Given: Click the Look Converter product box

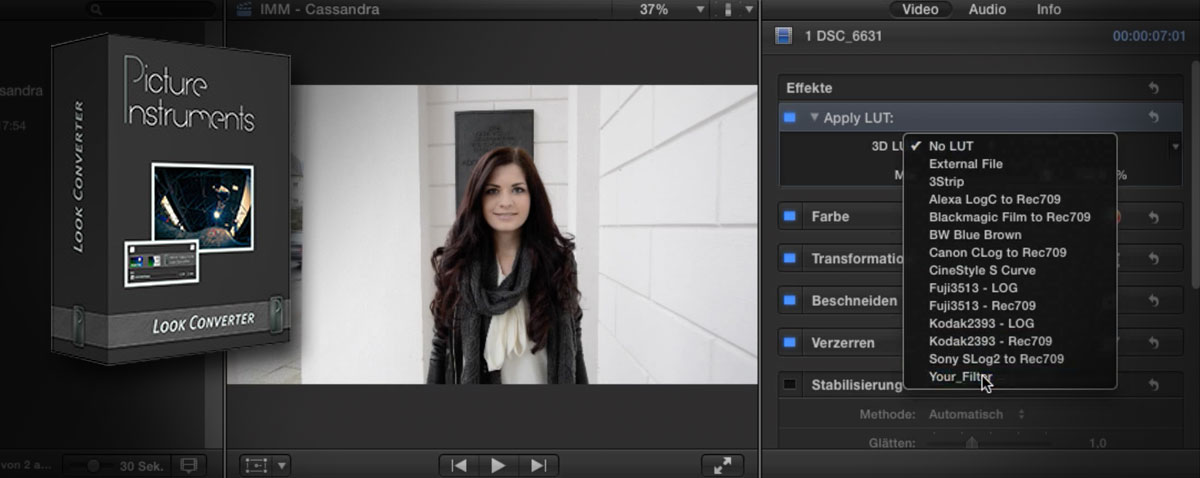Looking at the screenshot, I should 170,200.
